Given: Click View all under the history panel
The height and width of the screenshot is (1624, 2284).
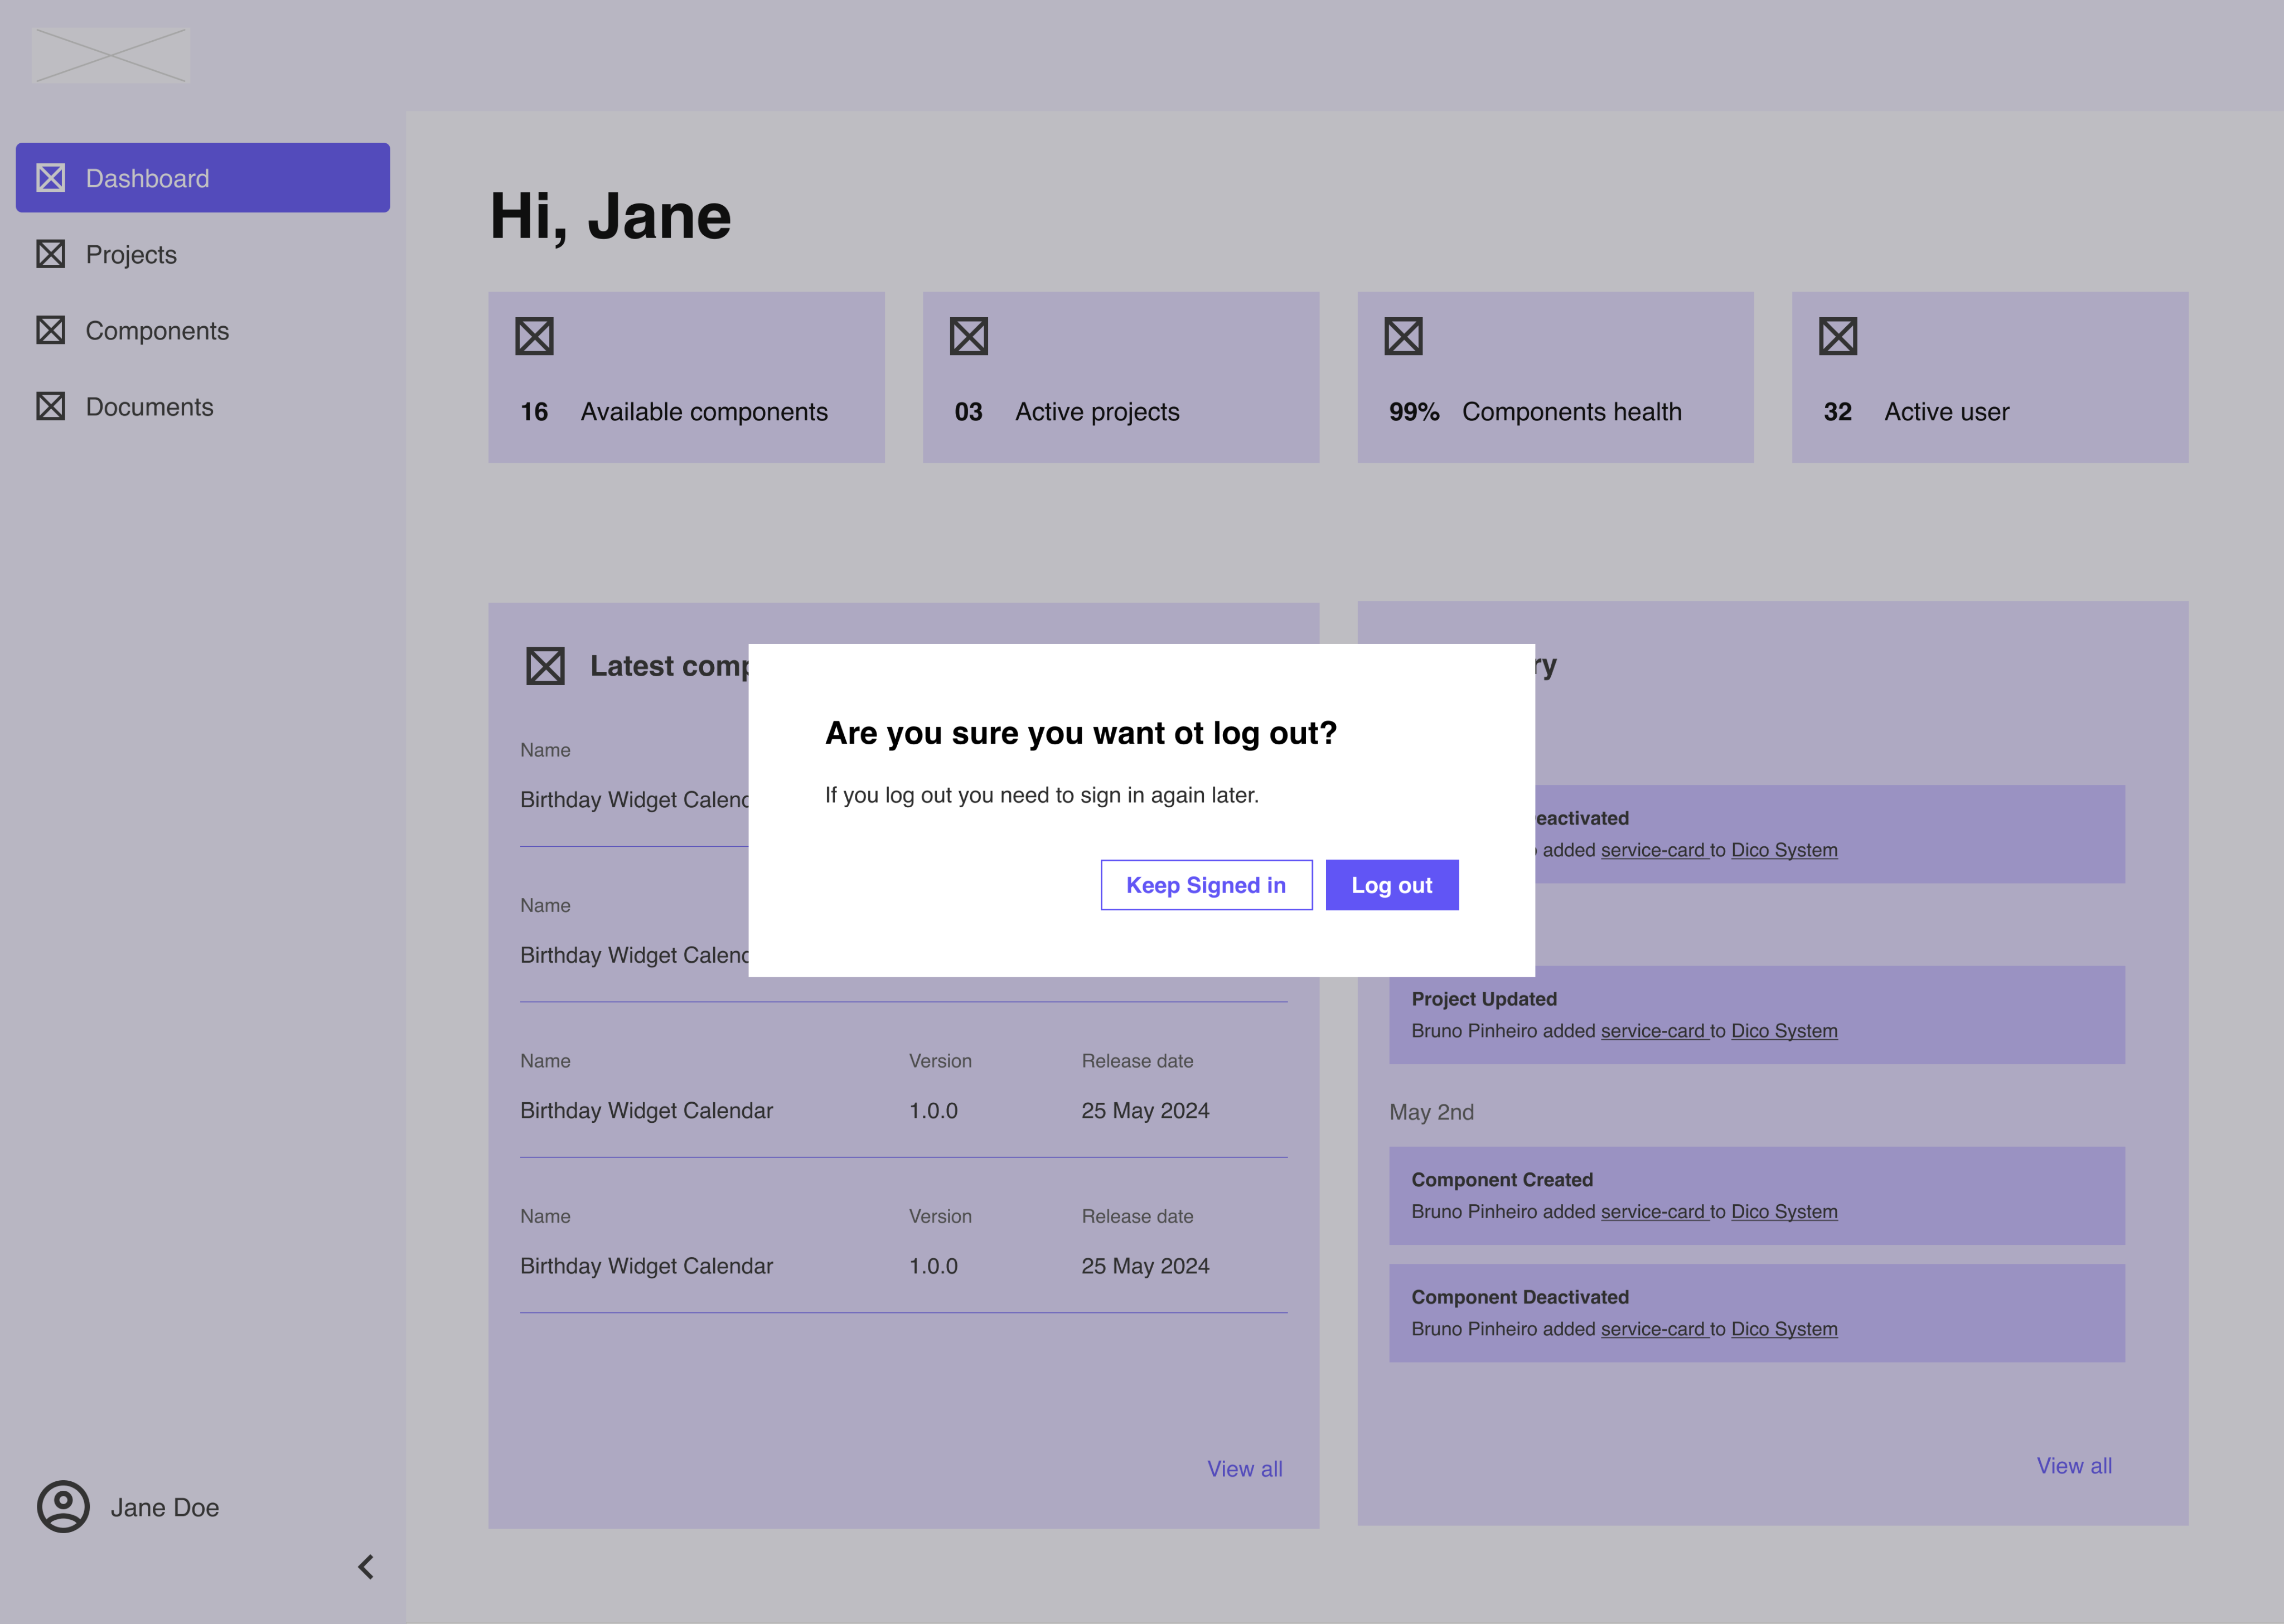Looking at the screenshot, I should [x=2074, y=1466].
